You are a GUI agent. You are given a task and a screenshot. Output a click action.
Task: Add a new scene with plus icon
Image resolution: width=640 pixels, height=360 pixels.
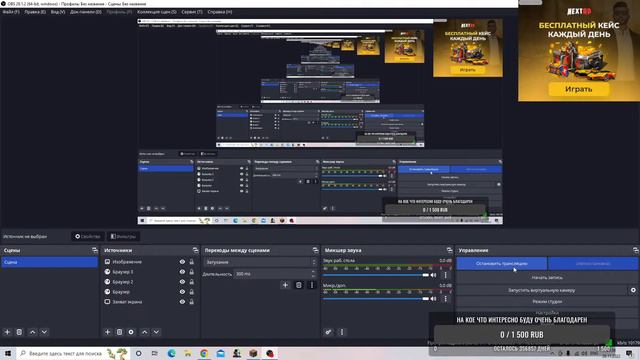click(7, 332)
